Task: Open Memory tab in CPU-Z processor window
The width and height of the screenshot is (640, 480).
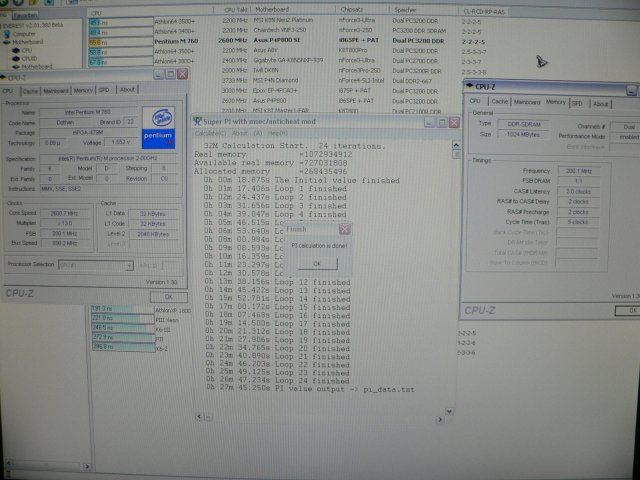Action: click(x=83, y=90)
